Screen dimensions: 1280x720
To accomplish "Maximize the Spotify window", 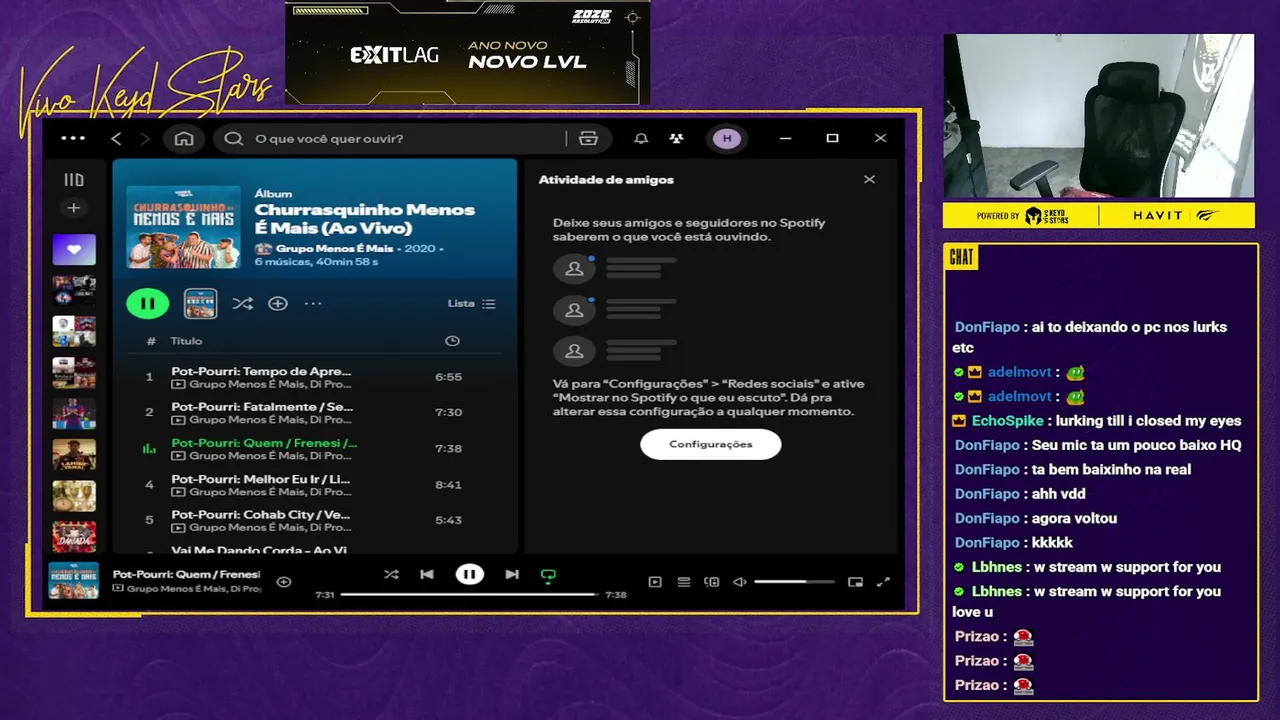I will [x=832, y=138].
